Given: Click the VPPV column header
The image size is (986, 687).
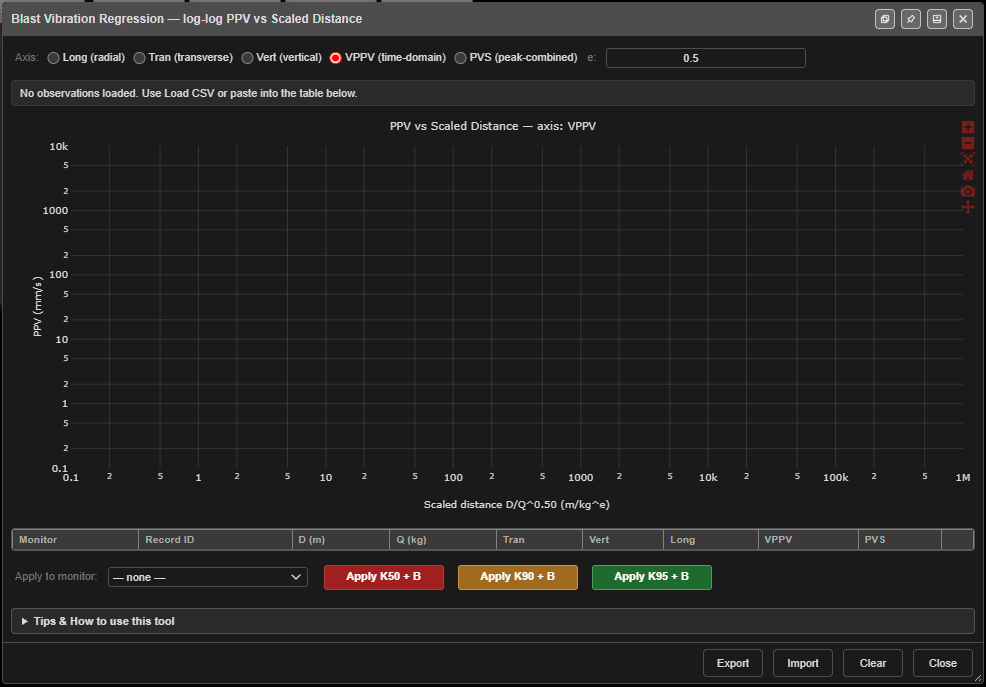Looking at the screenshot, I should [x=808, y=540].
